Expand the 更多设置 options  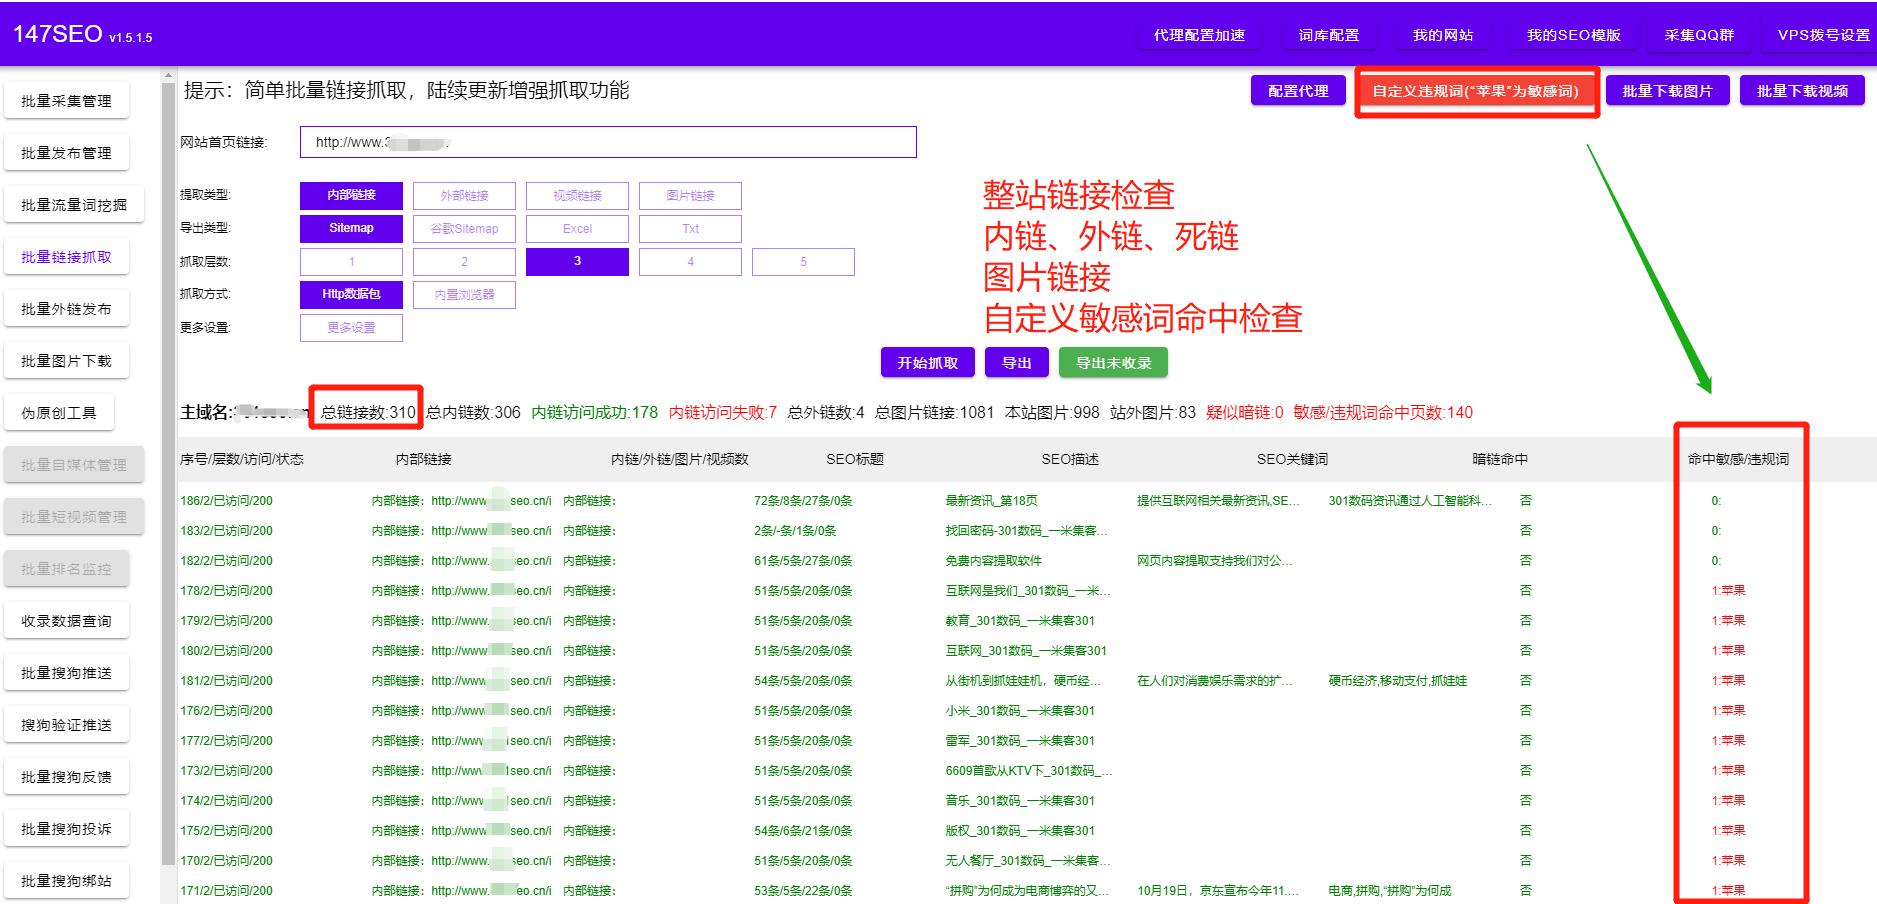[351, 327]
